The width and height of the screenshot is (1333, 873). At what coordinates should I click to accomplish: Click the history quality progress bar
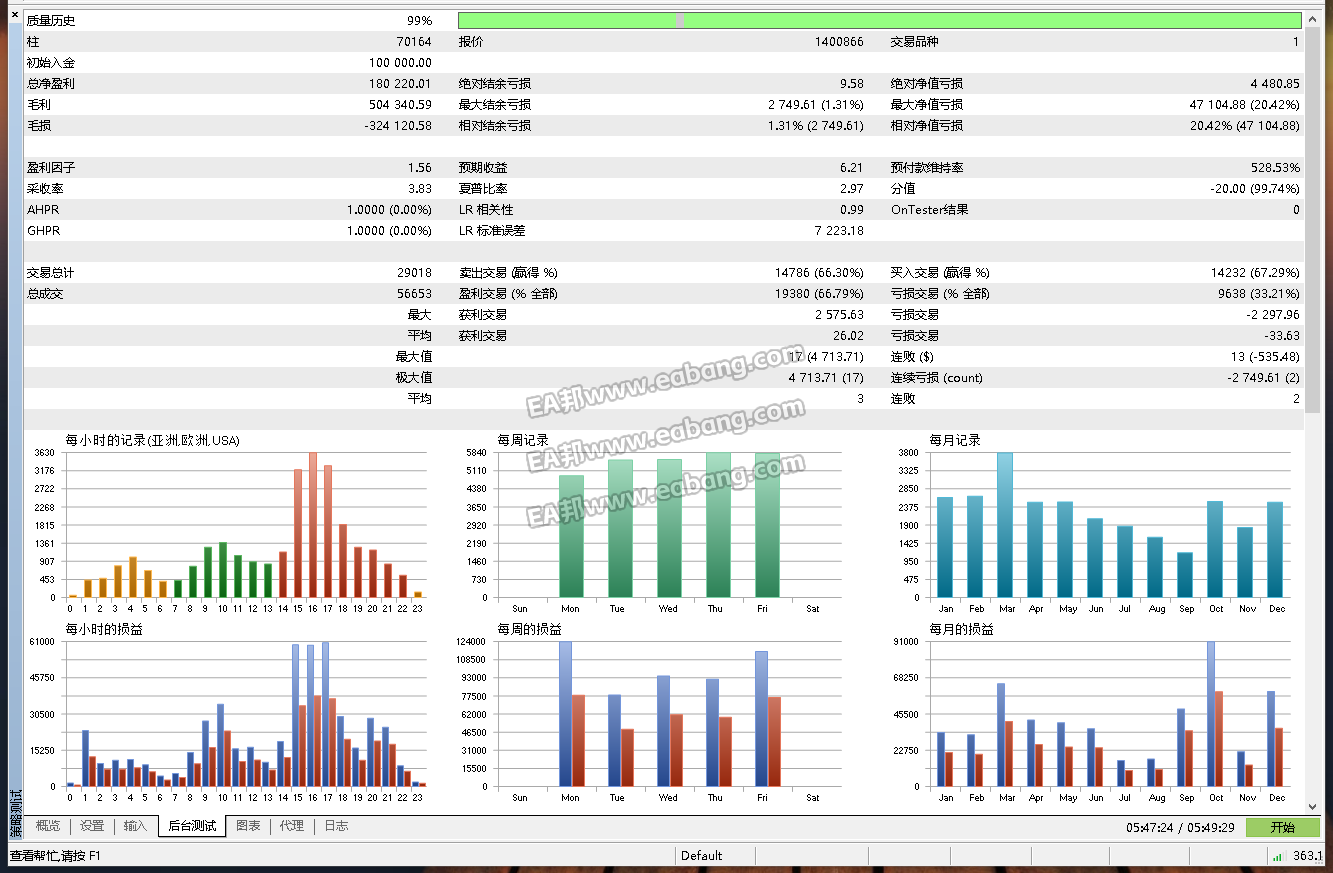tap(879, 20)
